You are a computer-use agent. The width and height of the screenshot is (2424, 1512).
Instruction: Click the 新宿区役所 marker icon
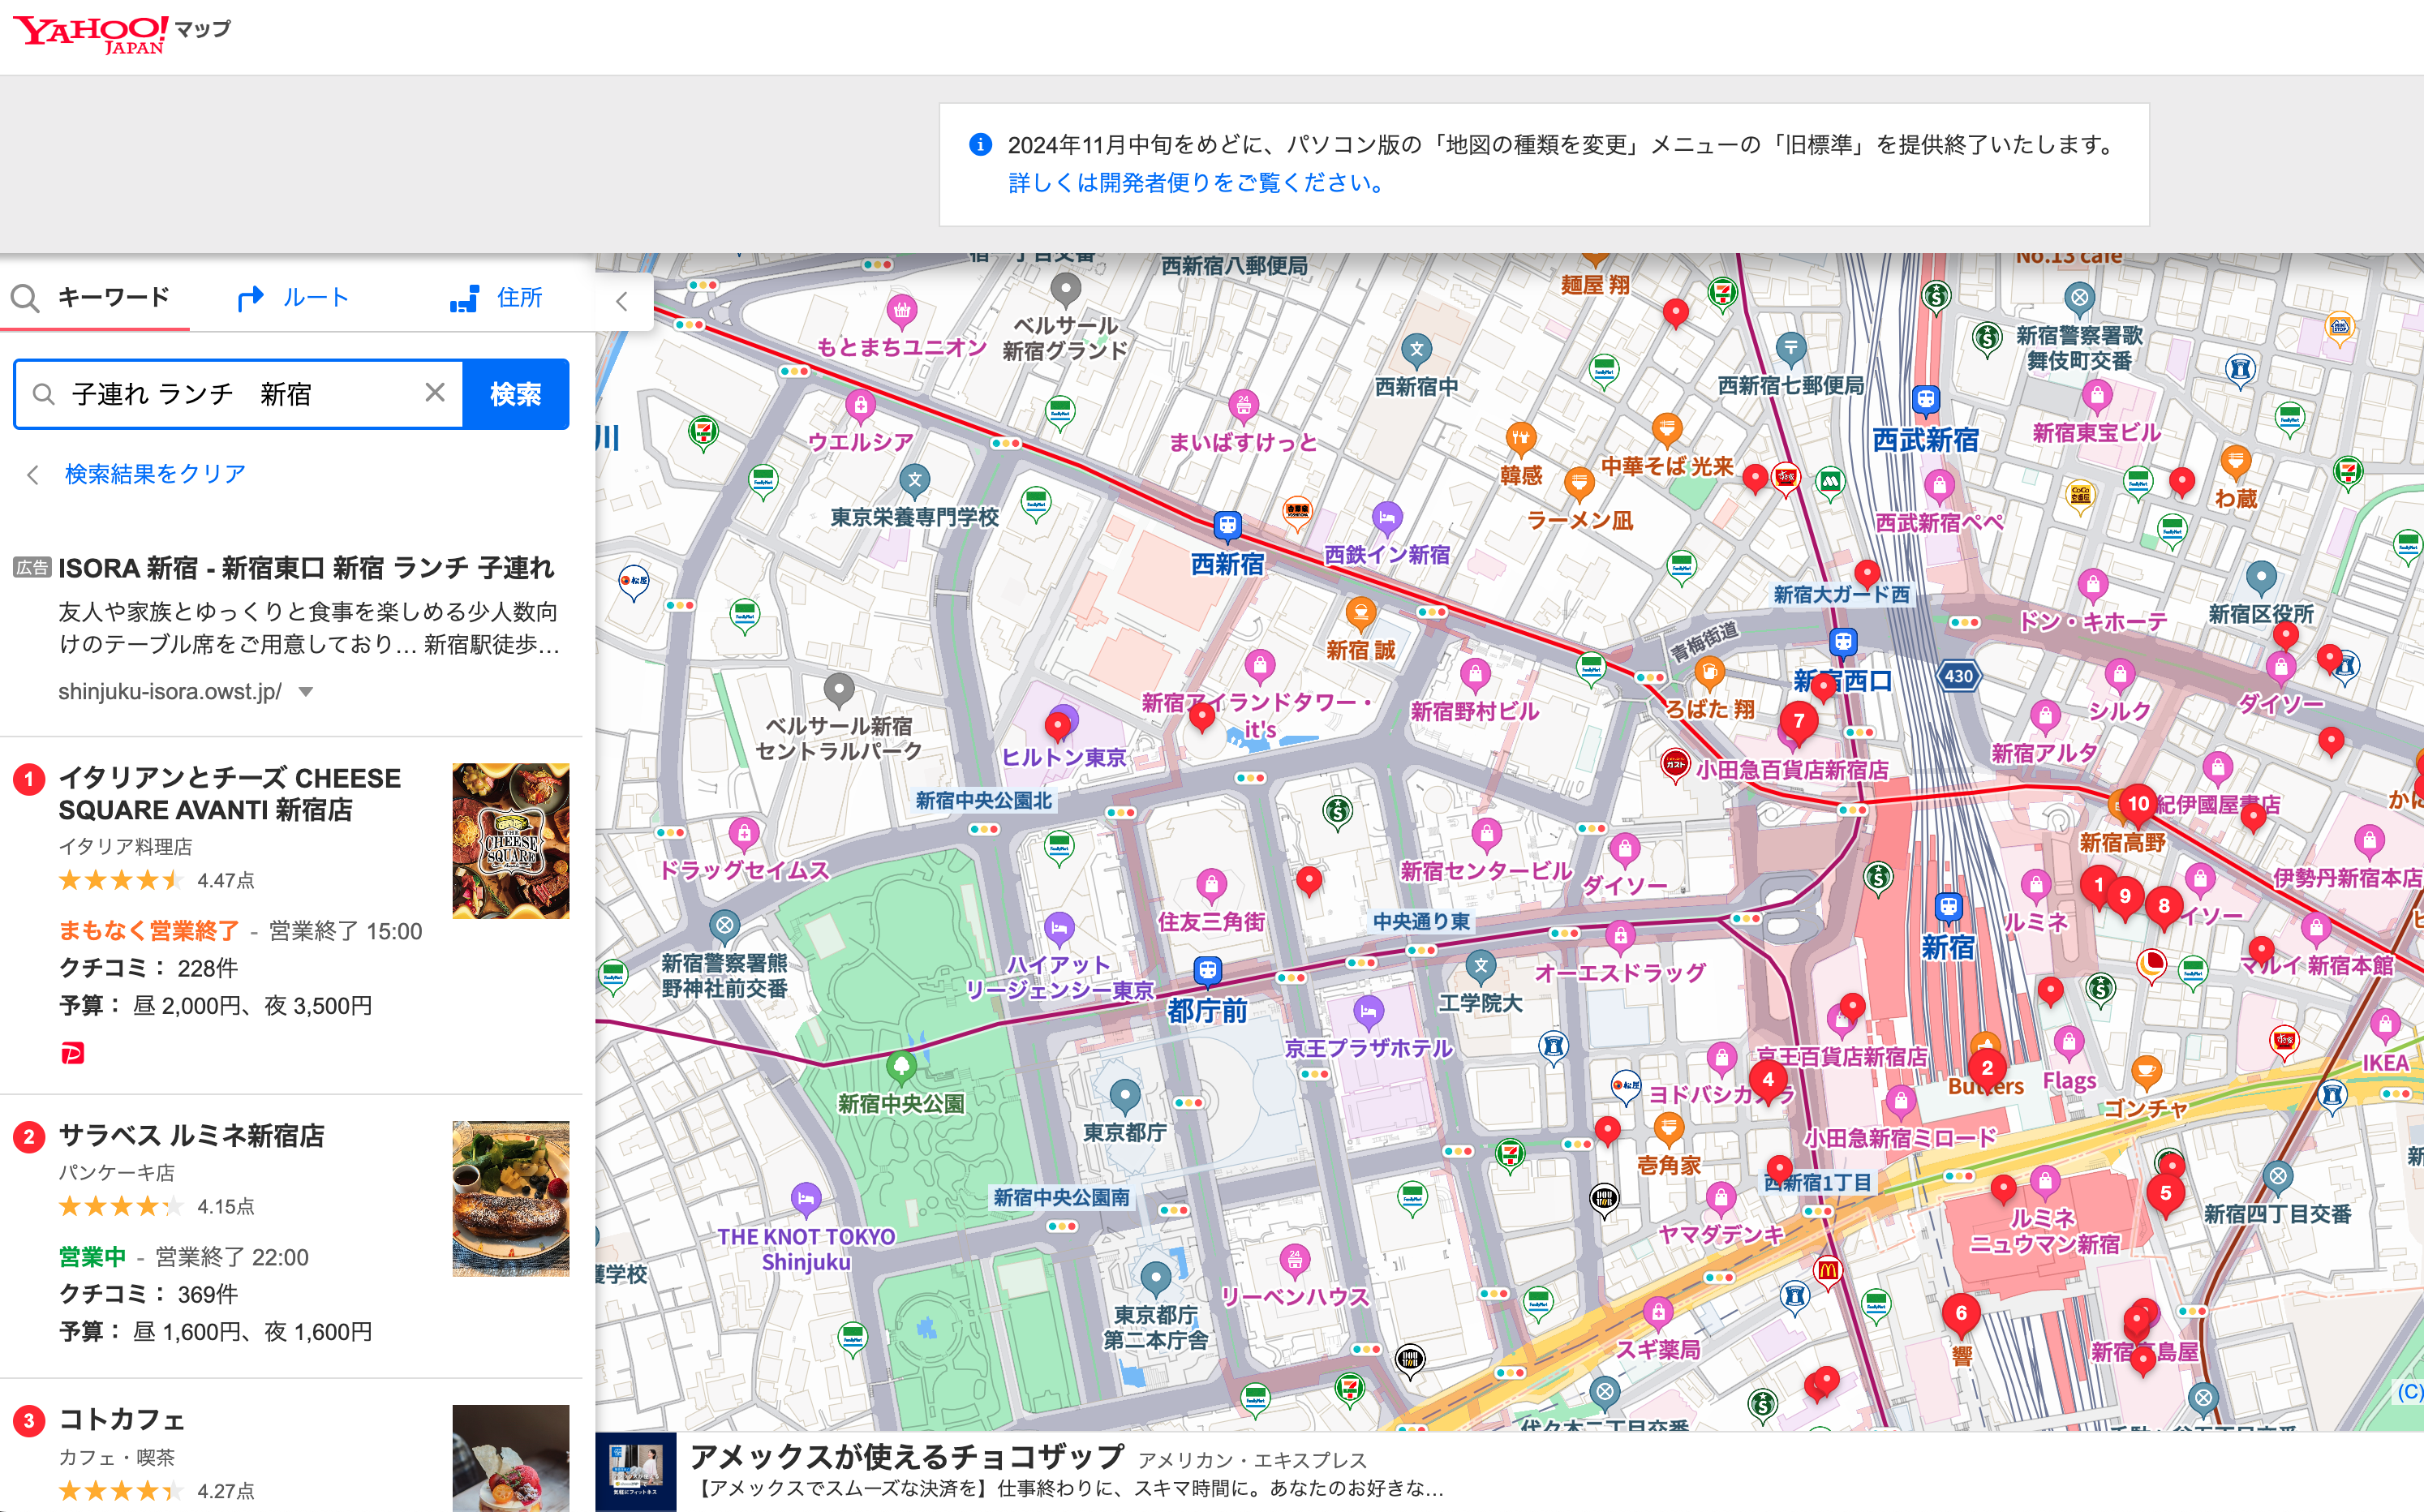[x=2261, y=577]
